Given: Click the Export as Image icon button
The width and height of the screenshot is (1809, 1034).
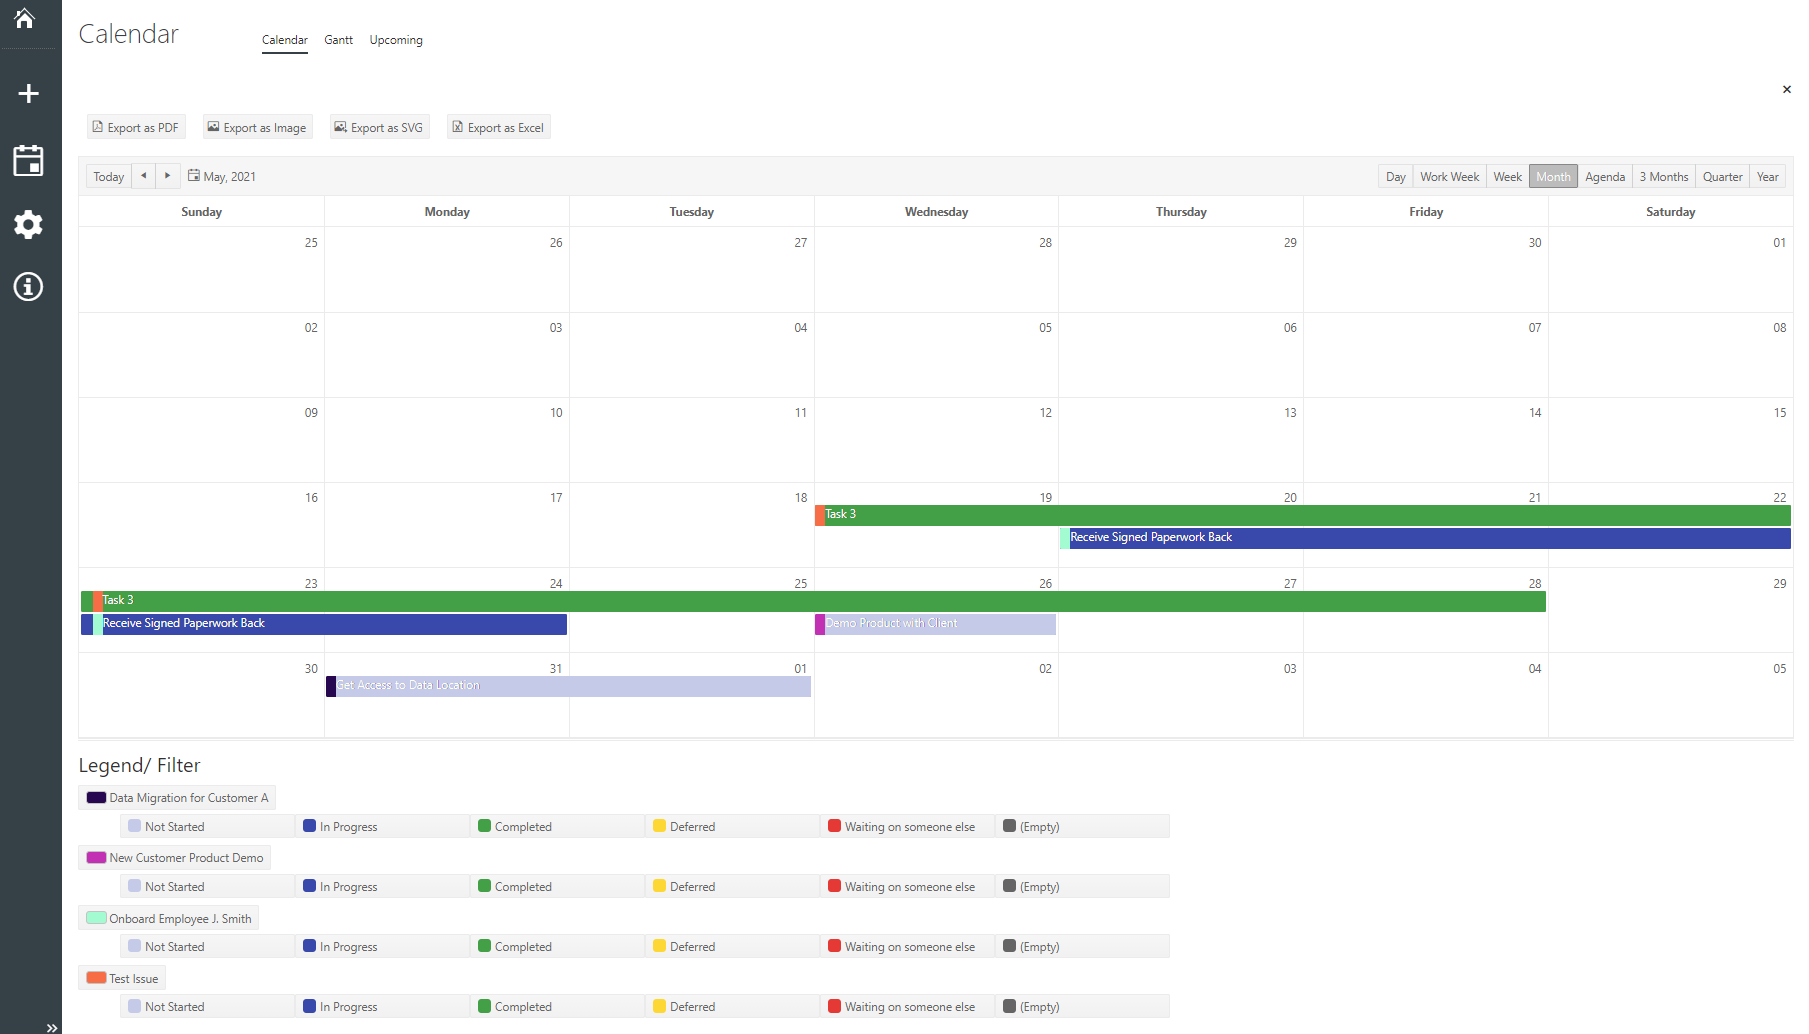Looking at the screenshot, I should (x=213, y=127).
